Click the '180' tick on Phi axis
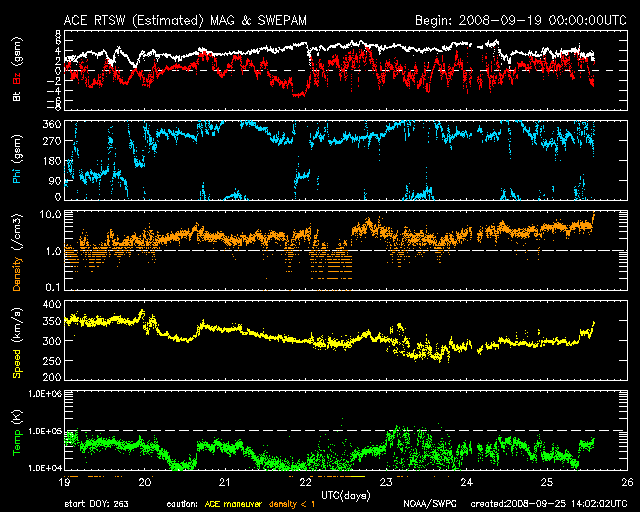This screenshot has height=512, width=640. (52, 161)
